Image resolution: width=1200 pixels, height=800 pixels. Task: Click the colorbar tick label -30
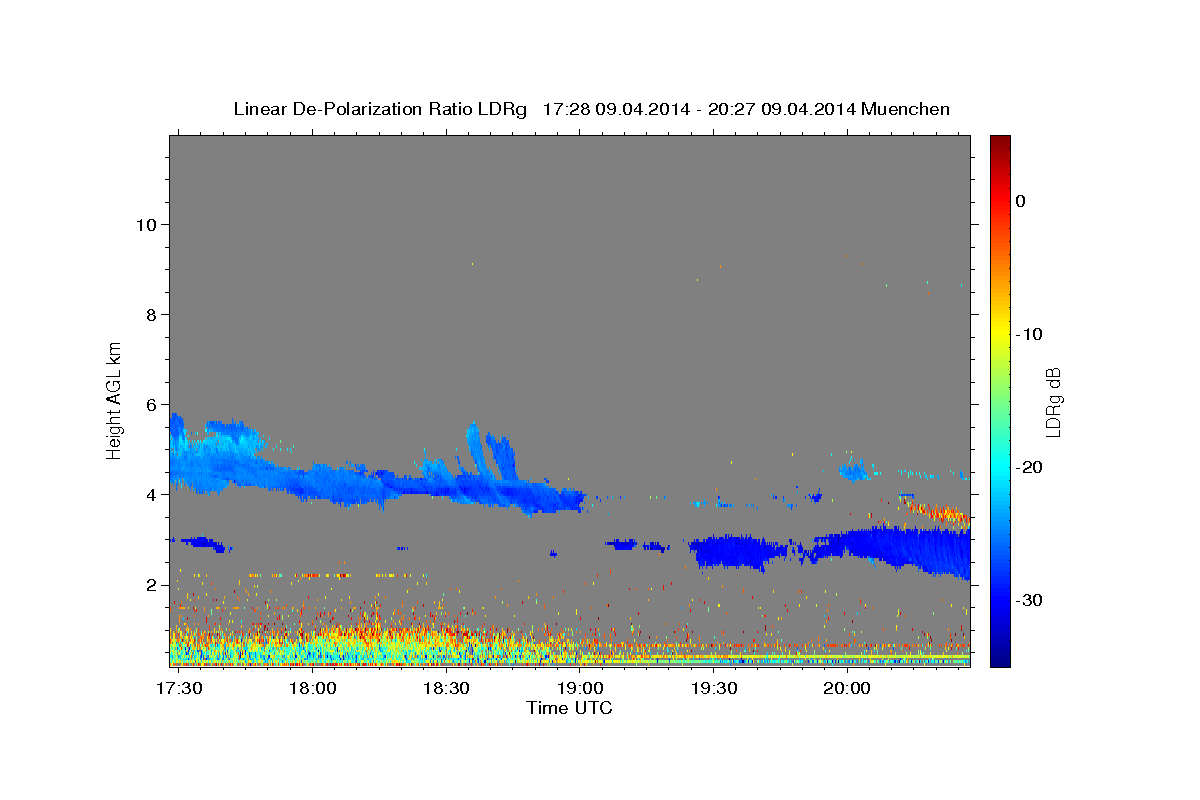point(1030,600)
